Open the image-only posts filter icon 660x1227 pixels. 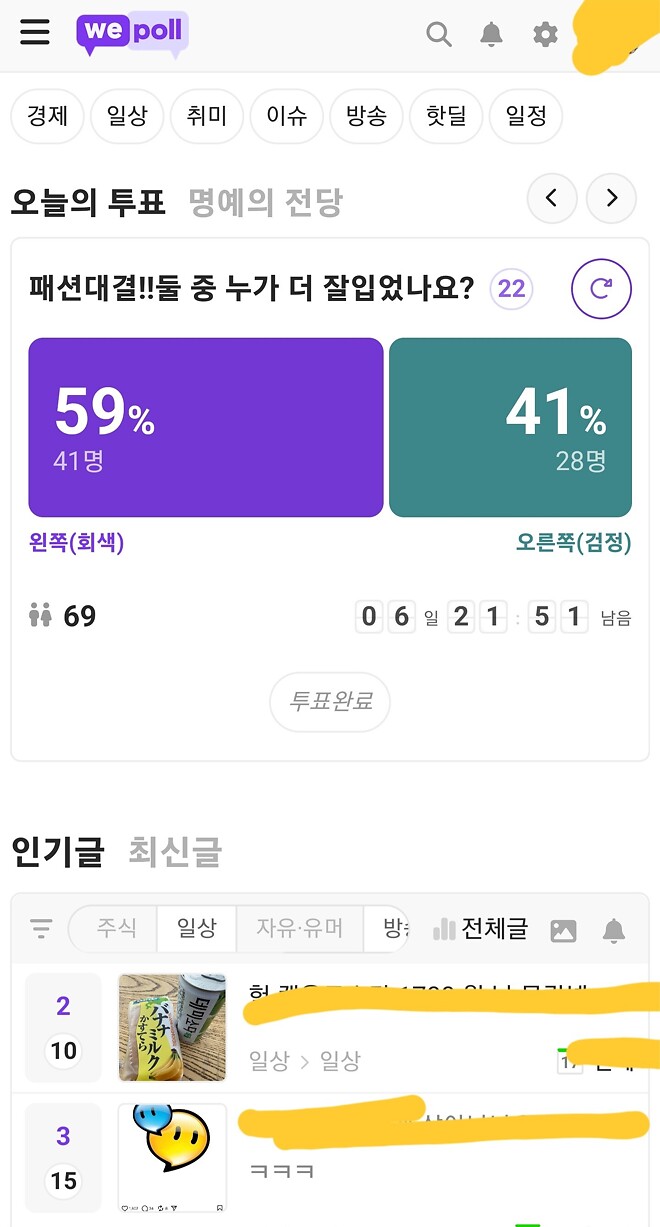pyautogui.click(x=563, y=929)
